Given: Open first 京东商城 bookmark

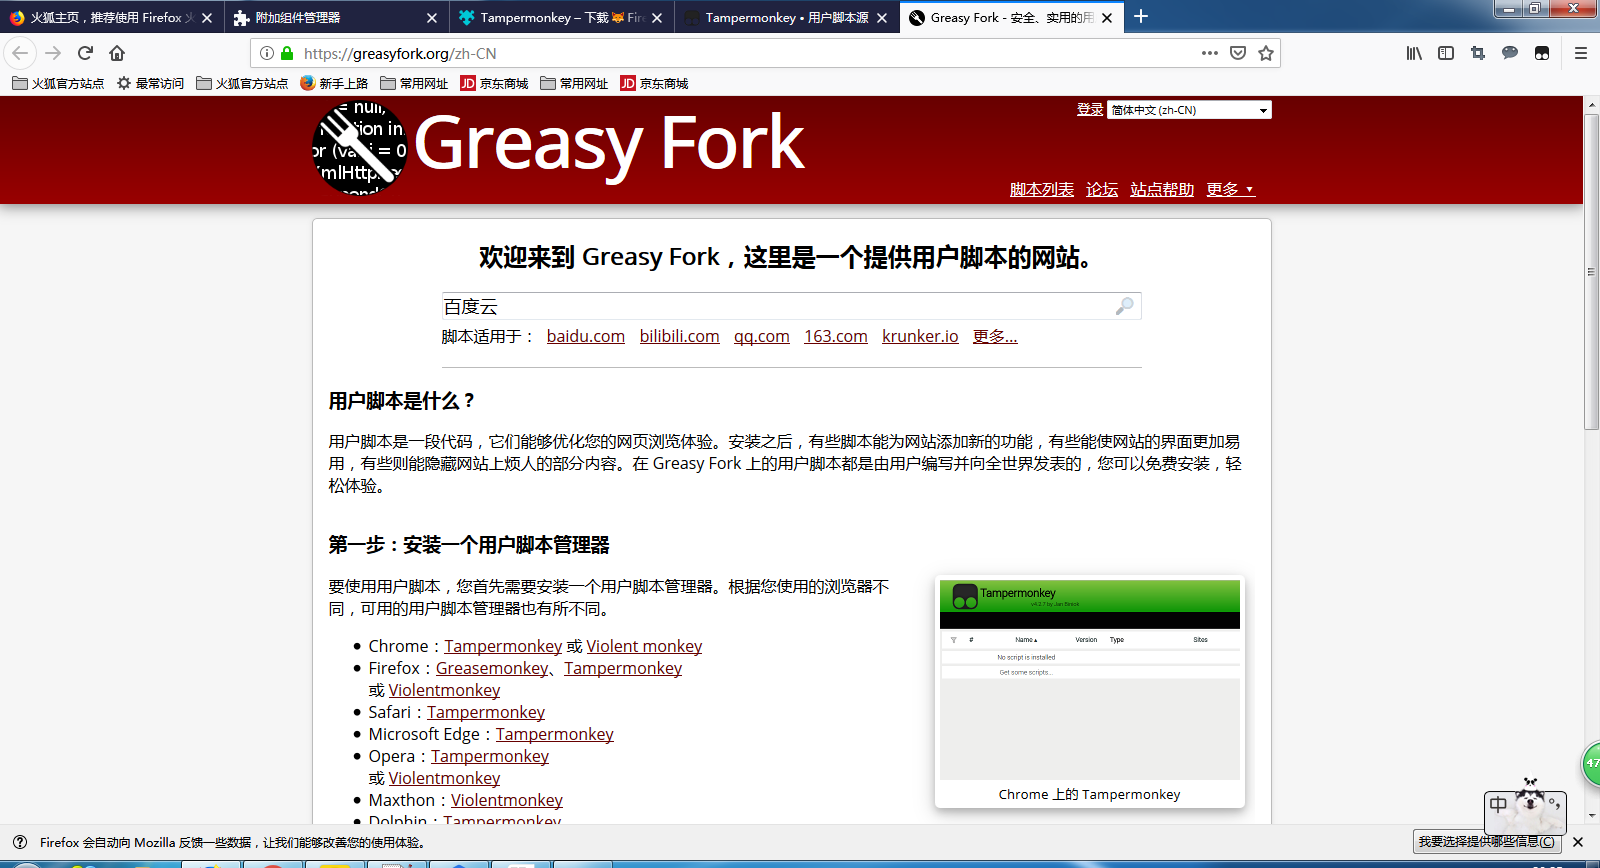Looking at the screenshot, I should coord(494,83).
